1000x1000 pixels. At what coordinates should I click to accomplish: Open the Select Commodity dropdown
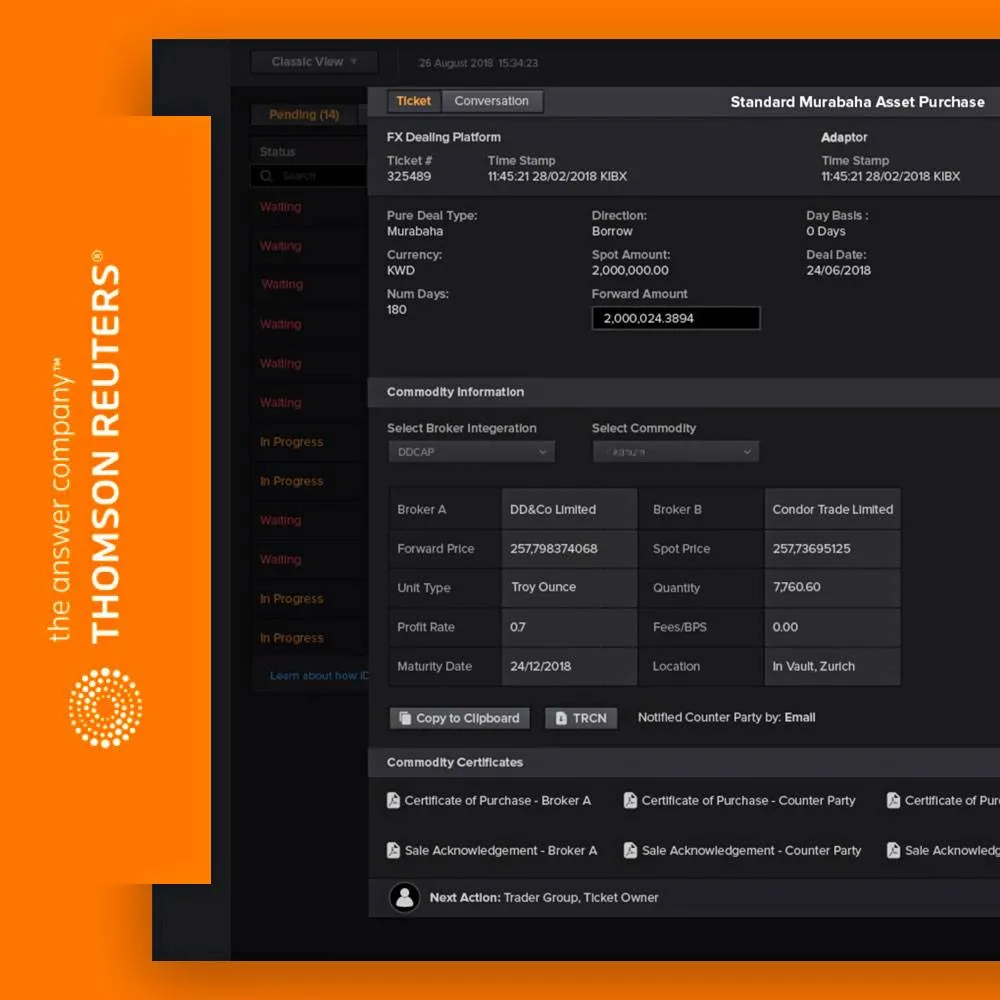point(675,451)
